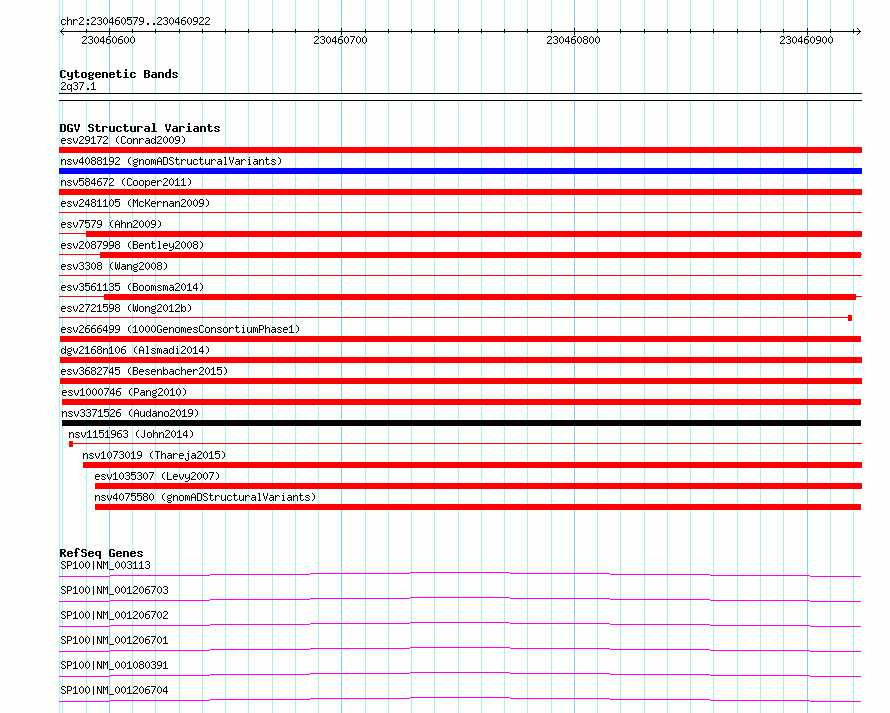890x713 pixels.
Task: Open SP100|NM_001206701 transcript label
Action: point(114,640)
